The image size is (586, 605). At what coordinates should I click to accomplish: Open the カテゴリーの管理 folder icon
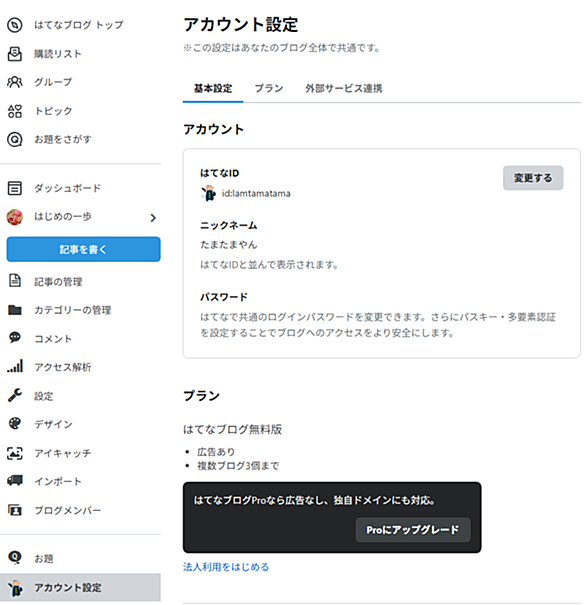pyautogui.click(x=15, y=310)
